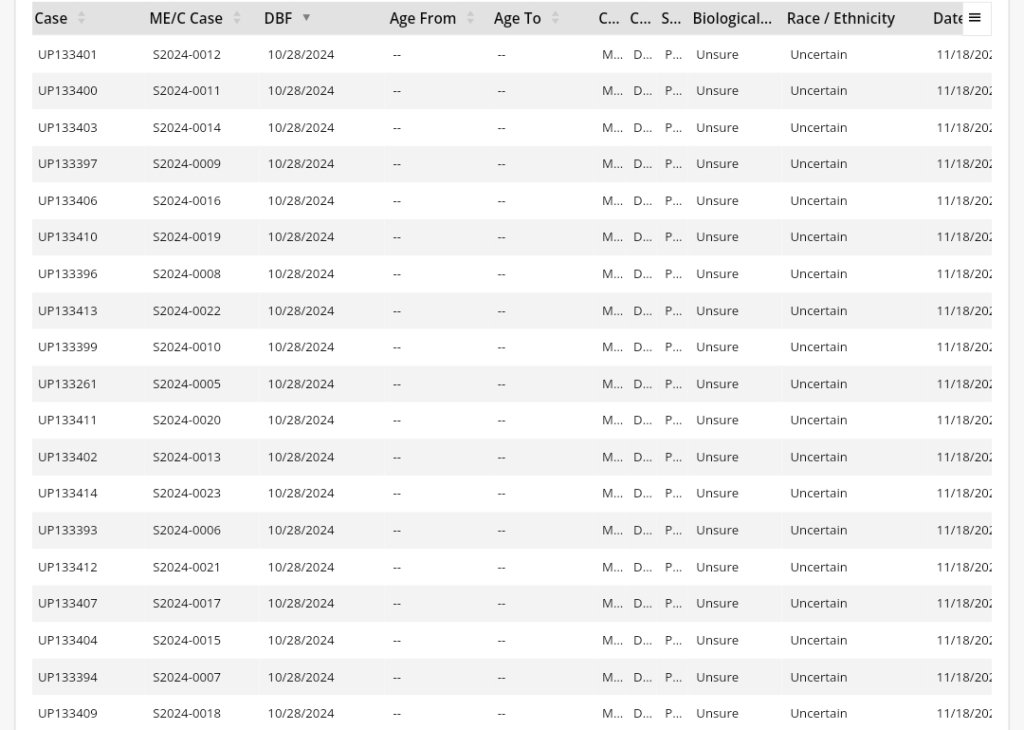This screenshot has height=730, width=1024.
Task: Open the column menu hamburger icon
Action: point(975,18)
